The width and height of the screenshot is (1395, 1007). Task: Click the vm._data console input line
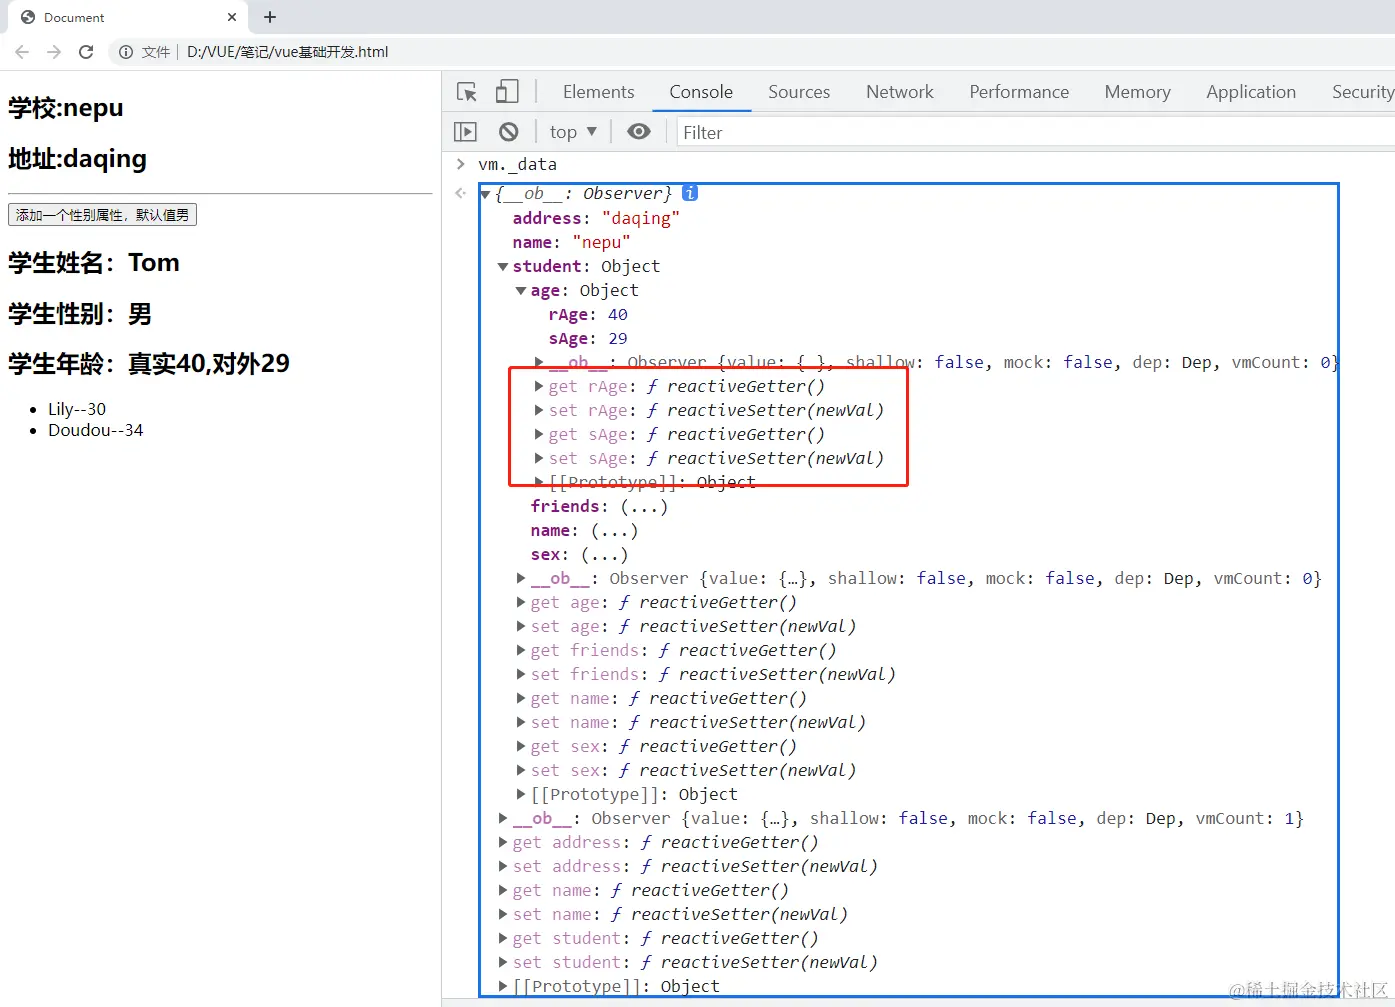point(518,164)
